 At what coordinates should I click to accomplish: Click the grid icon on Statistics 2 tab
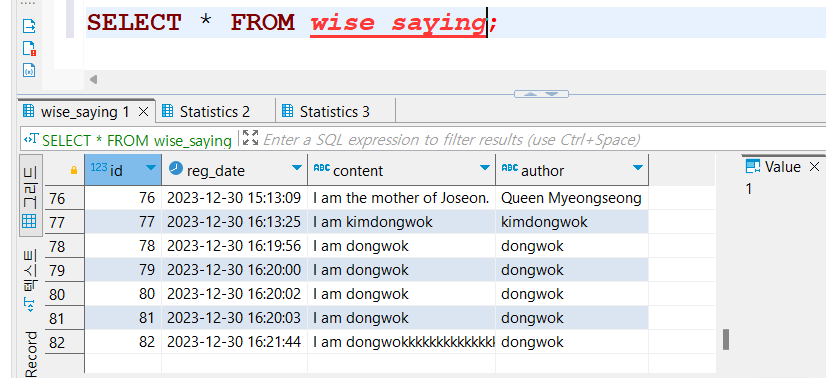pos(168,112)
